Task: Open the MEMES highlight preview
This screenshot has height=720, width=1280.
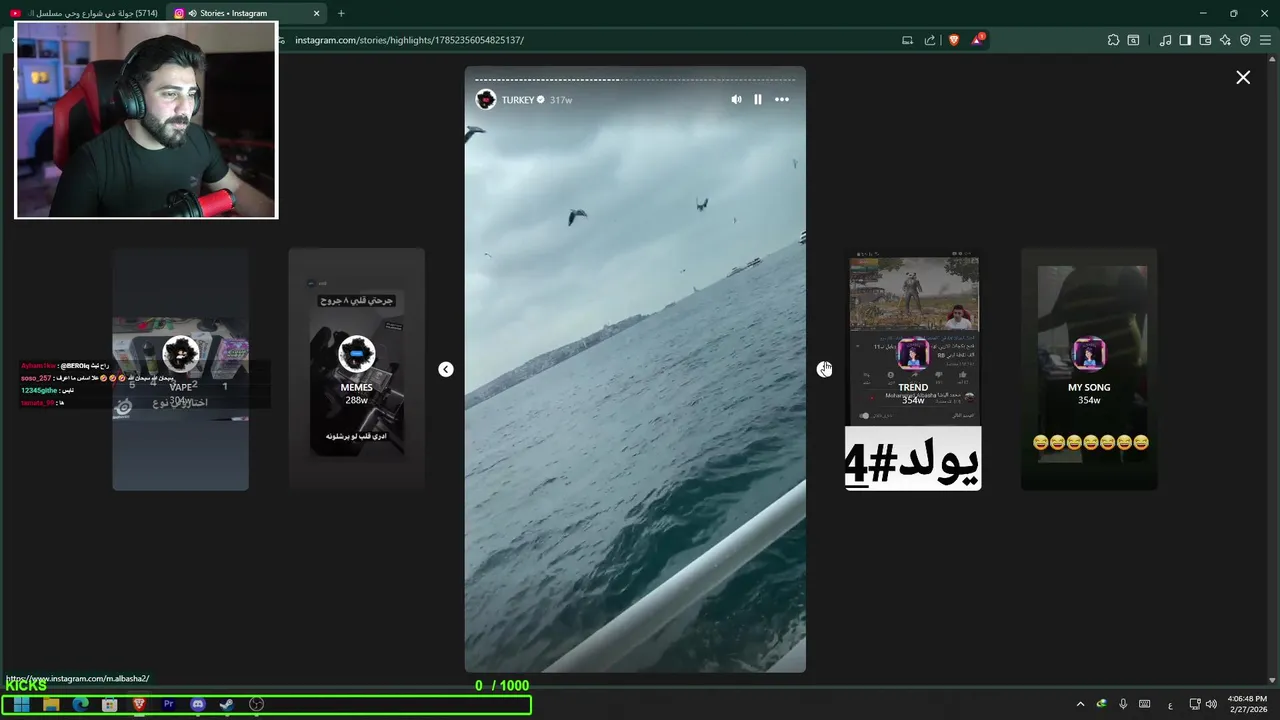Action: 357,369
